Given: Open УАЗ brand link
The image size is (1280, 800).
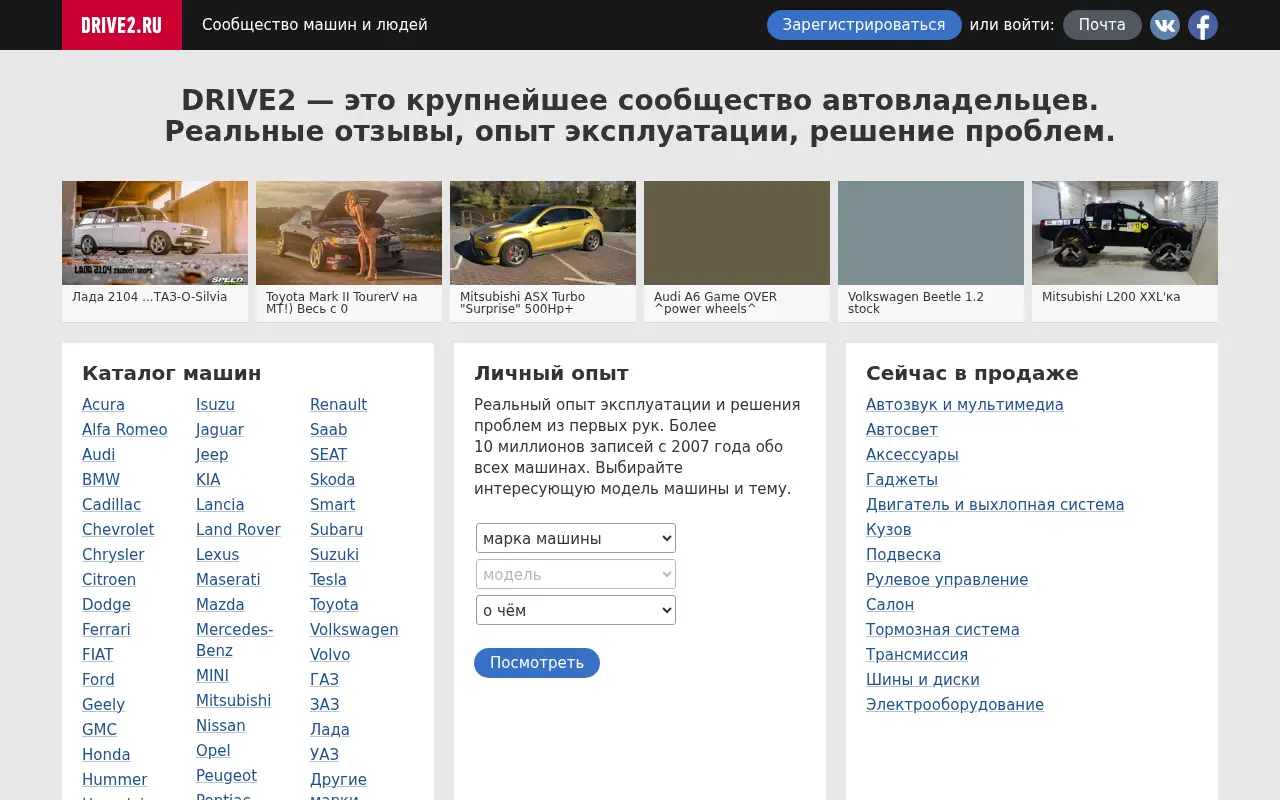Looking at the screenshot, I should click(324, 755).
